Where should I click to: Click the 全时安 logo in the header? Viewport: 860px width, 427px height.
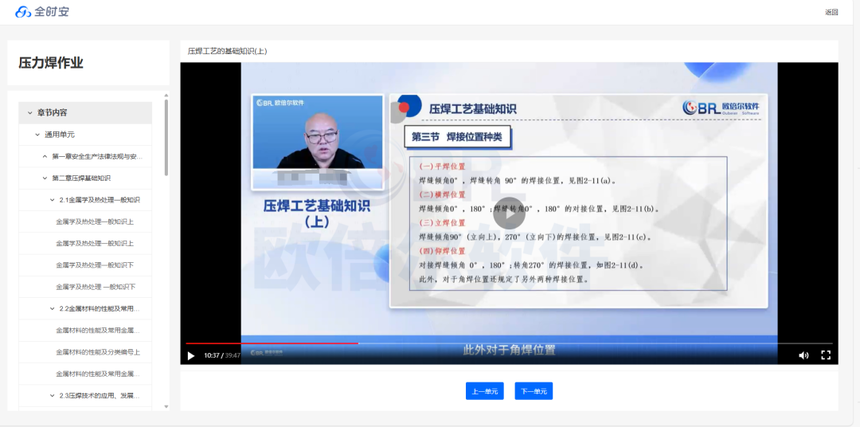coord(42,12)
